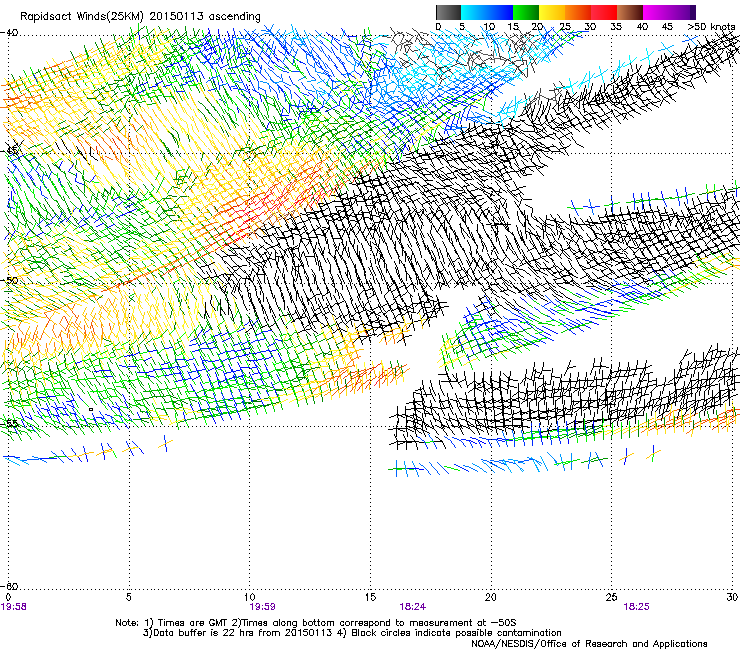
Task: Click the green 15-20 knots legend swatch
Action: [x=526, y=12]
